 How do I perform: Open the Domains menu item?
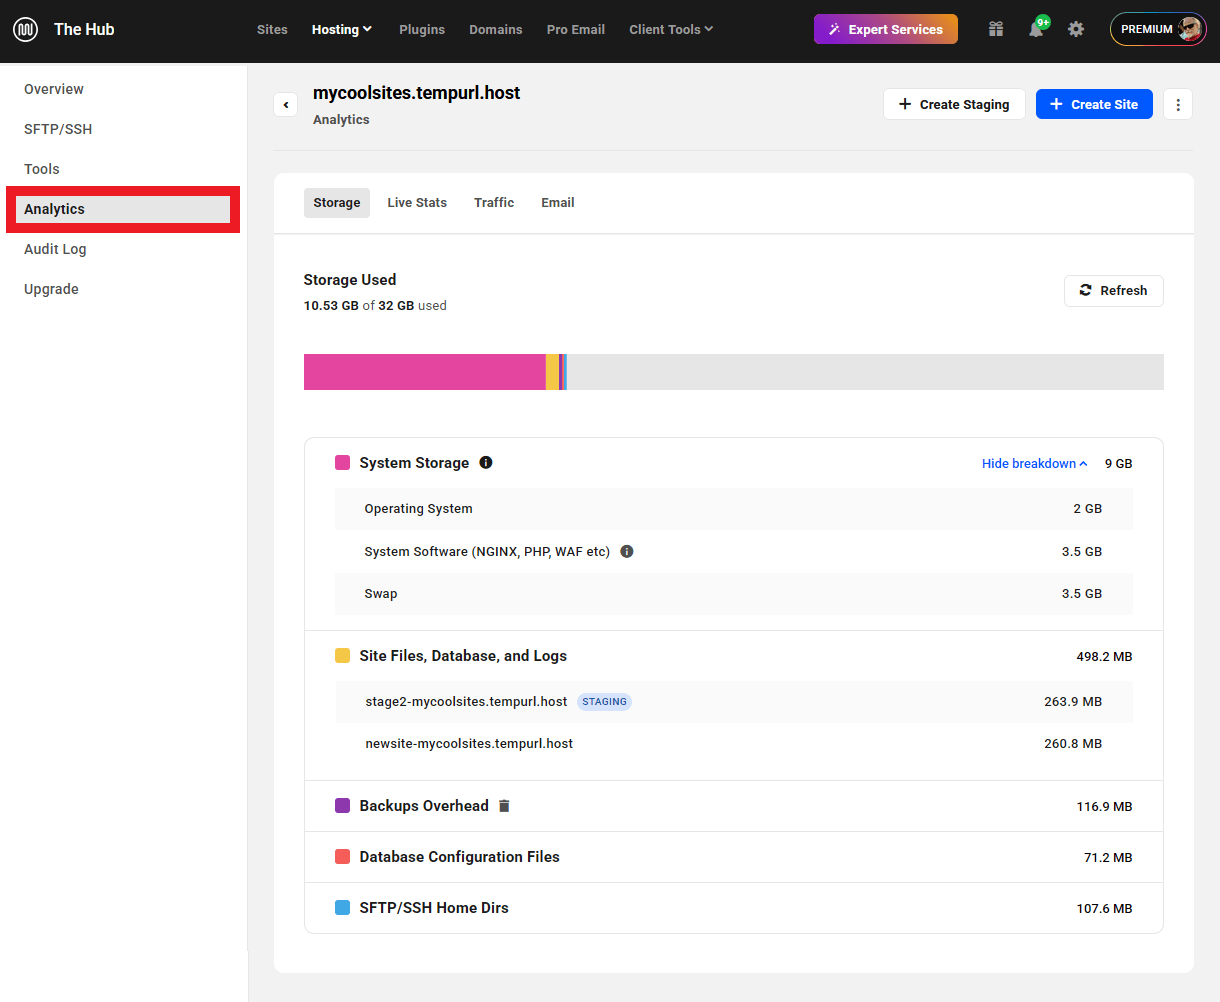coord(496,29)
